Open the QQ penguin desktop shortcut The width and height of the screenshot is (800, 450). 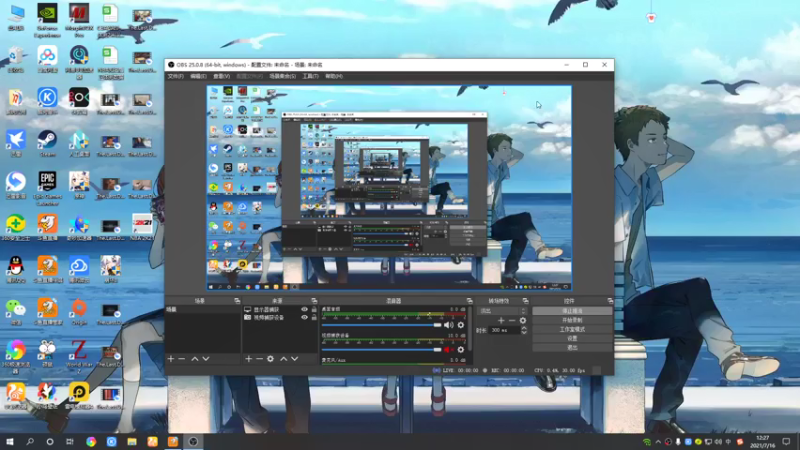click(x=16, y=269)
